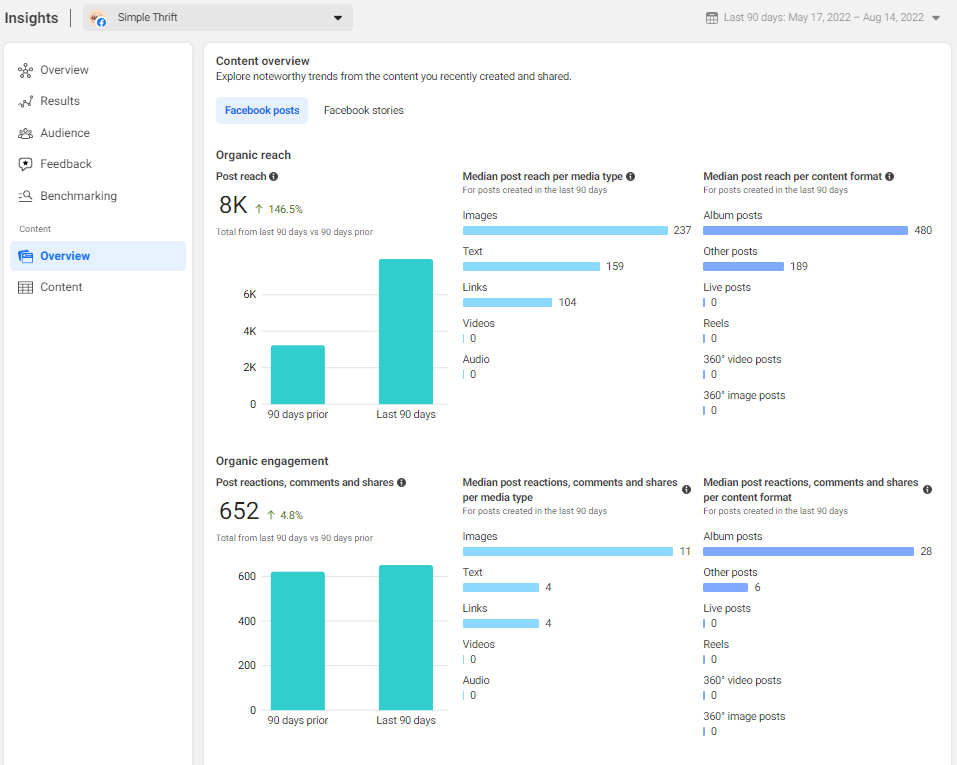Open the Benchmarking section
This screenshot has height=765, width=957.
pos(98,196)
